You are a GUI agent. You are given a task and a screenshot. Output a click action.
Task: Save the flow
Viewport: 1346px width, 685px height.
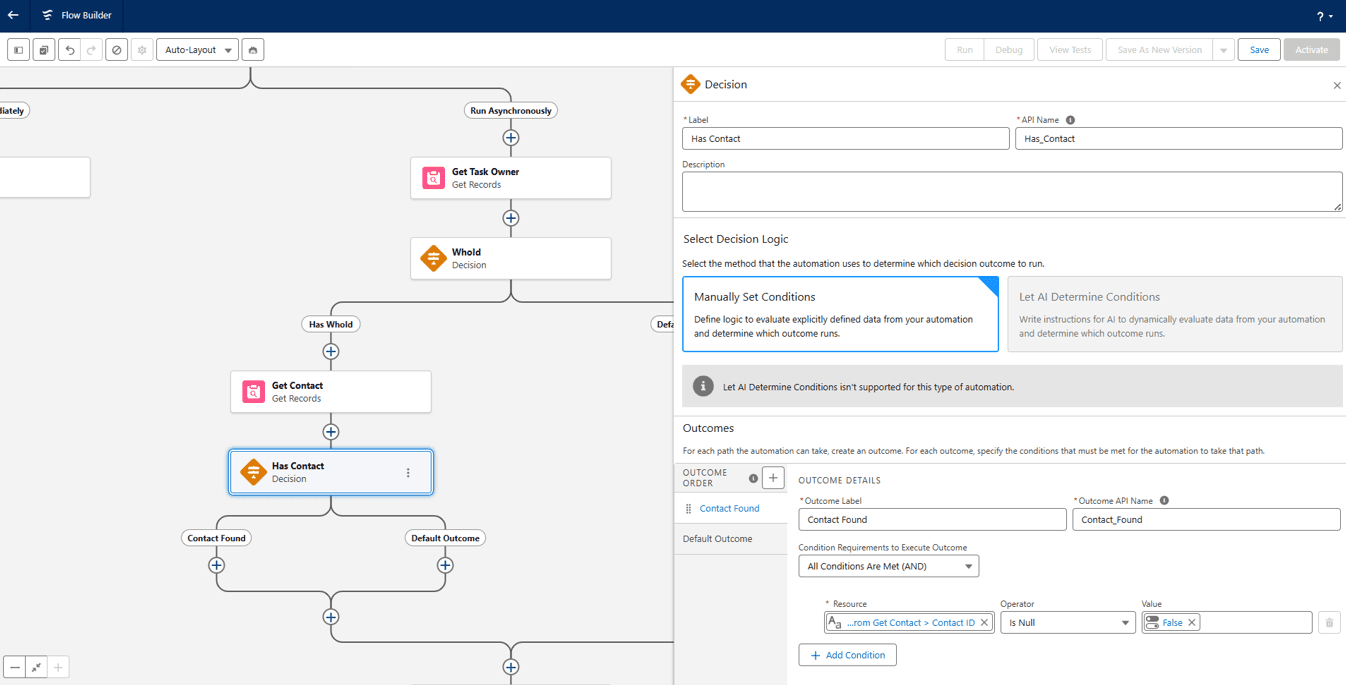click(x=1259, y=50)
